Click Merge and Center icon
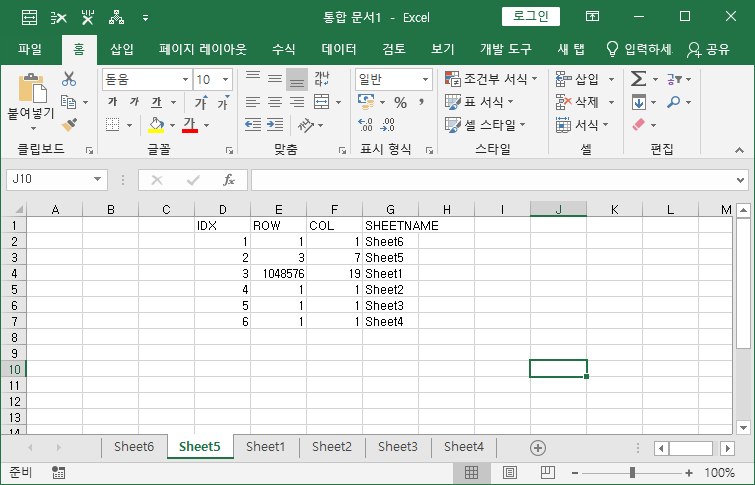Screen dimensions: 755x485 pyautogui.click(x=322, y=102)
